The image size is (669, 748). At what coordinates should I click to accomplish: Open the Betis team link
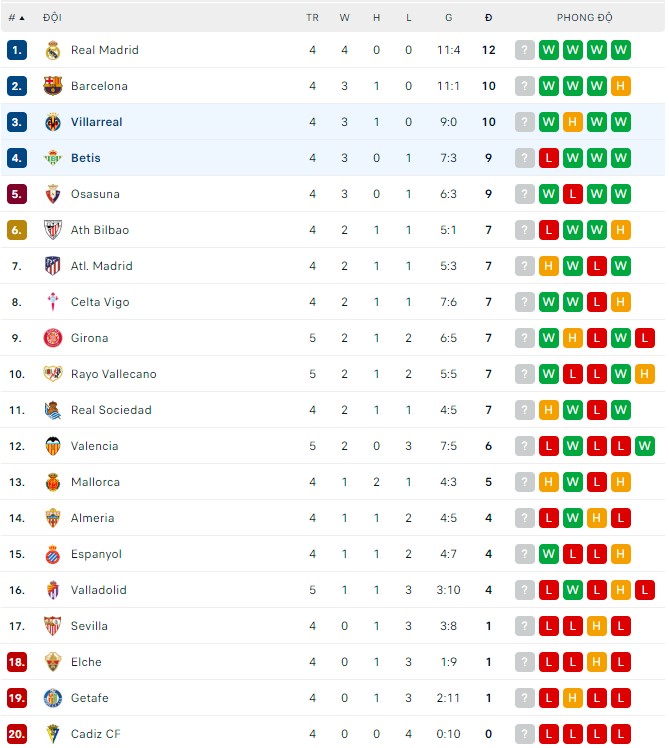point(85,158)
